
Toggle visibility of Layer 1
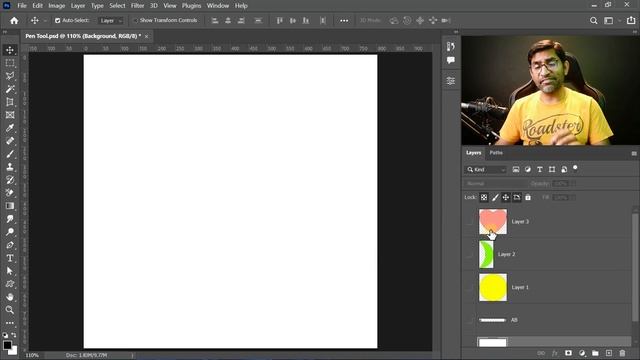pyautogui.click(x=469, y=287)
